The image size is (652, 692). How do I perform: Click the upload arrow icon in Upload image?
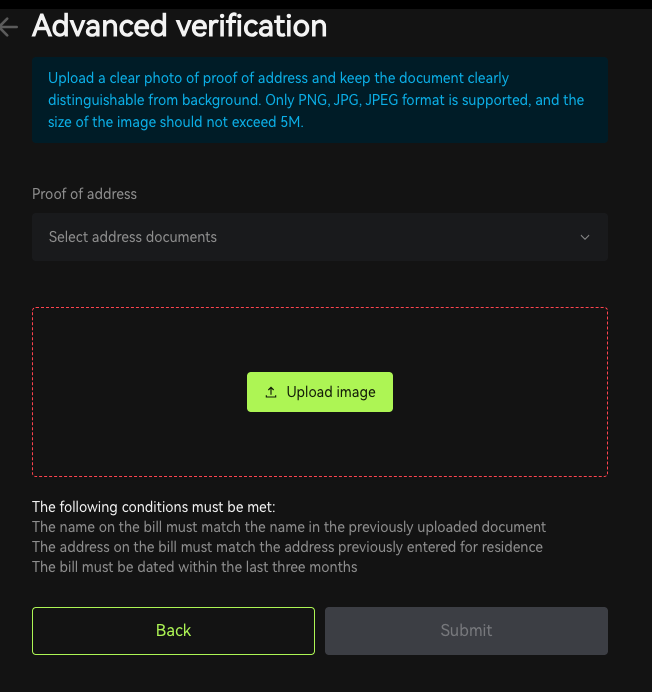271,392
